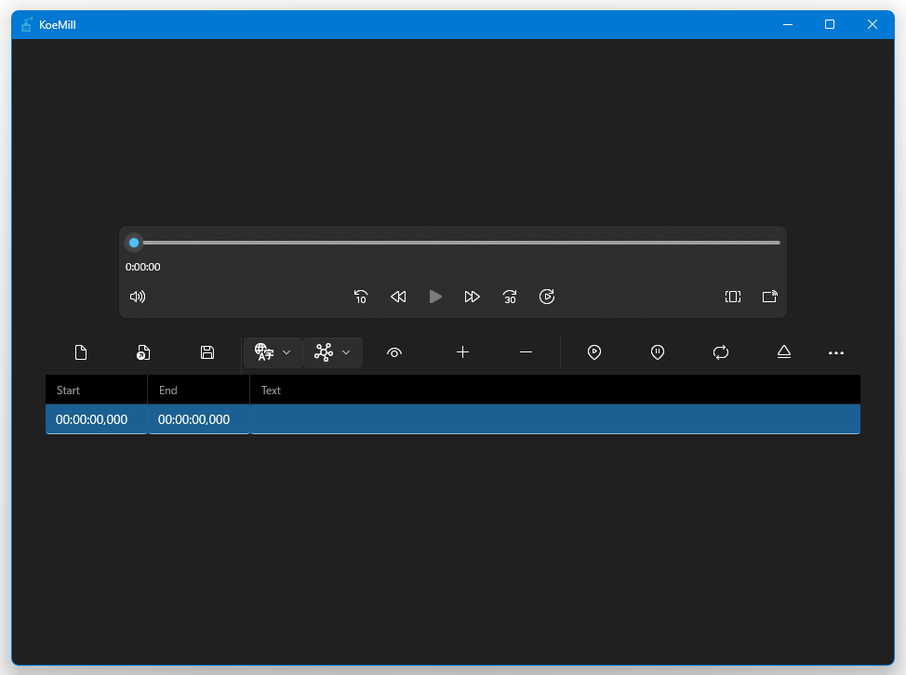Open the more options ellipsis menu
Screen dimensions: 906x675
tap(836, 352)
